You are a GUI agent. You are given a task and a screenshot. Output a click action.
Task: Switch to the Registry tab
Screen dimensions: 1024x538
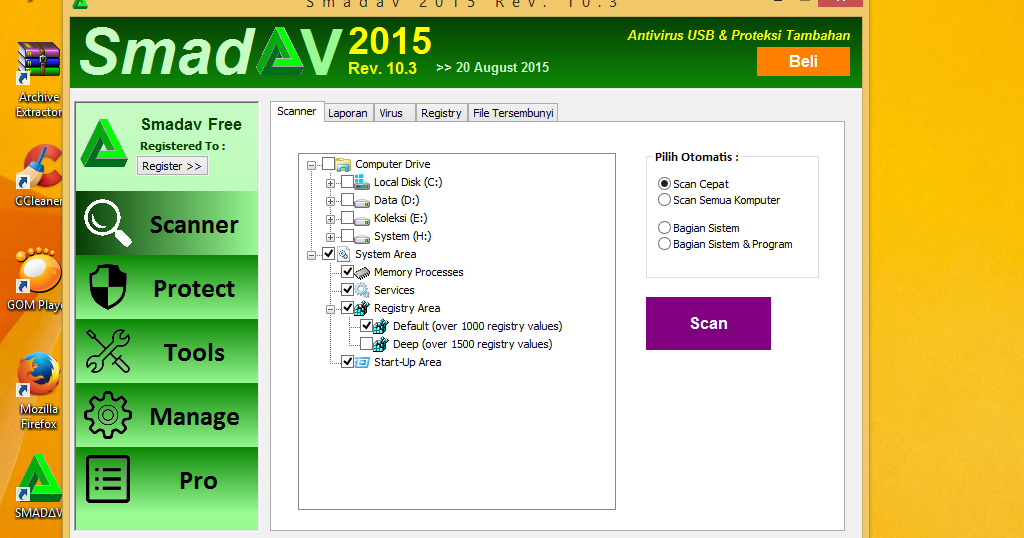441,113
